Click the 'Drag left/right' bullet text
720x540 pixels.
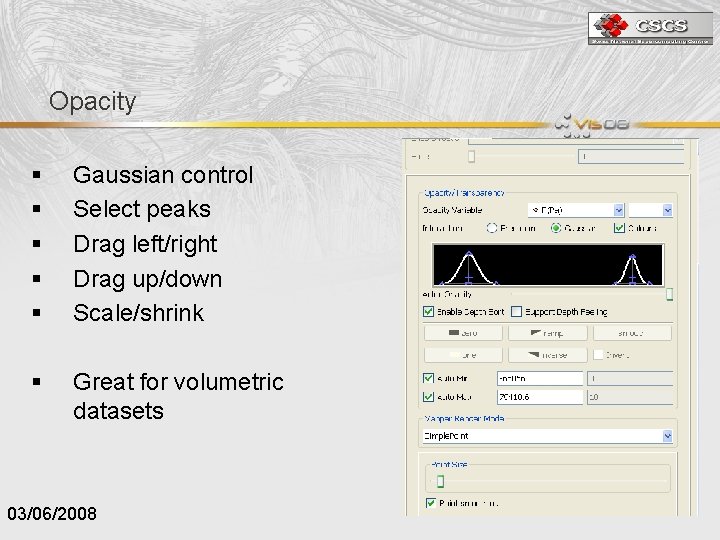point(145,244)
